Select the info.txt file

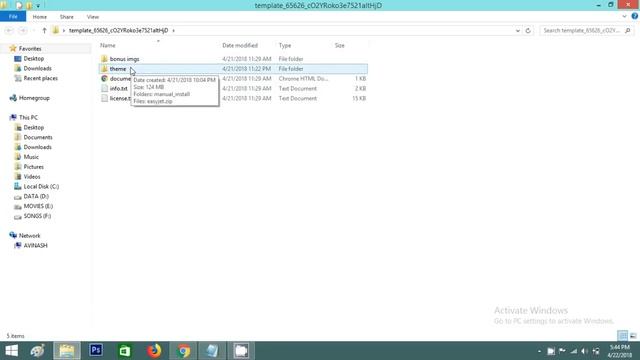(118, 89)
